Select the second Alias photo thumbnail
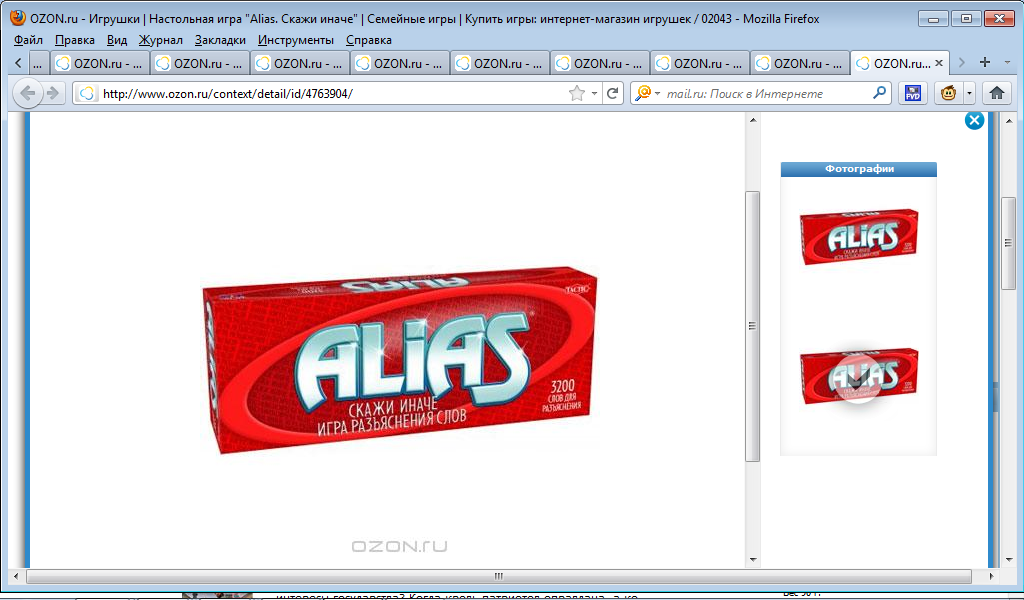1024x600 pixels. pyautogui.click(x=859, y=377)
